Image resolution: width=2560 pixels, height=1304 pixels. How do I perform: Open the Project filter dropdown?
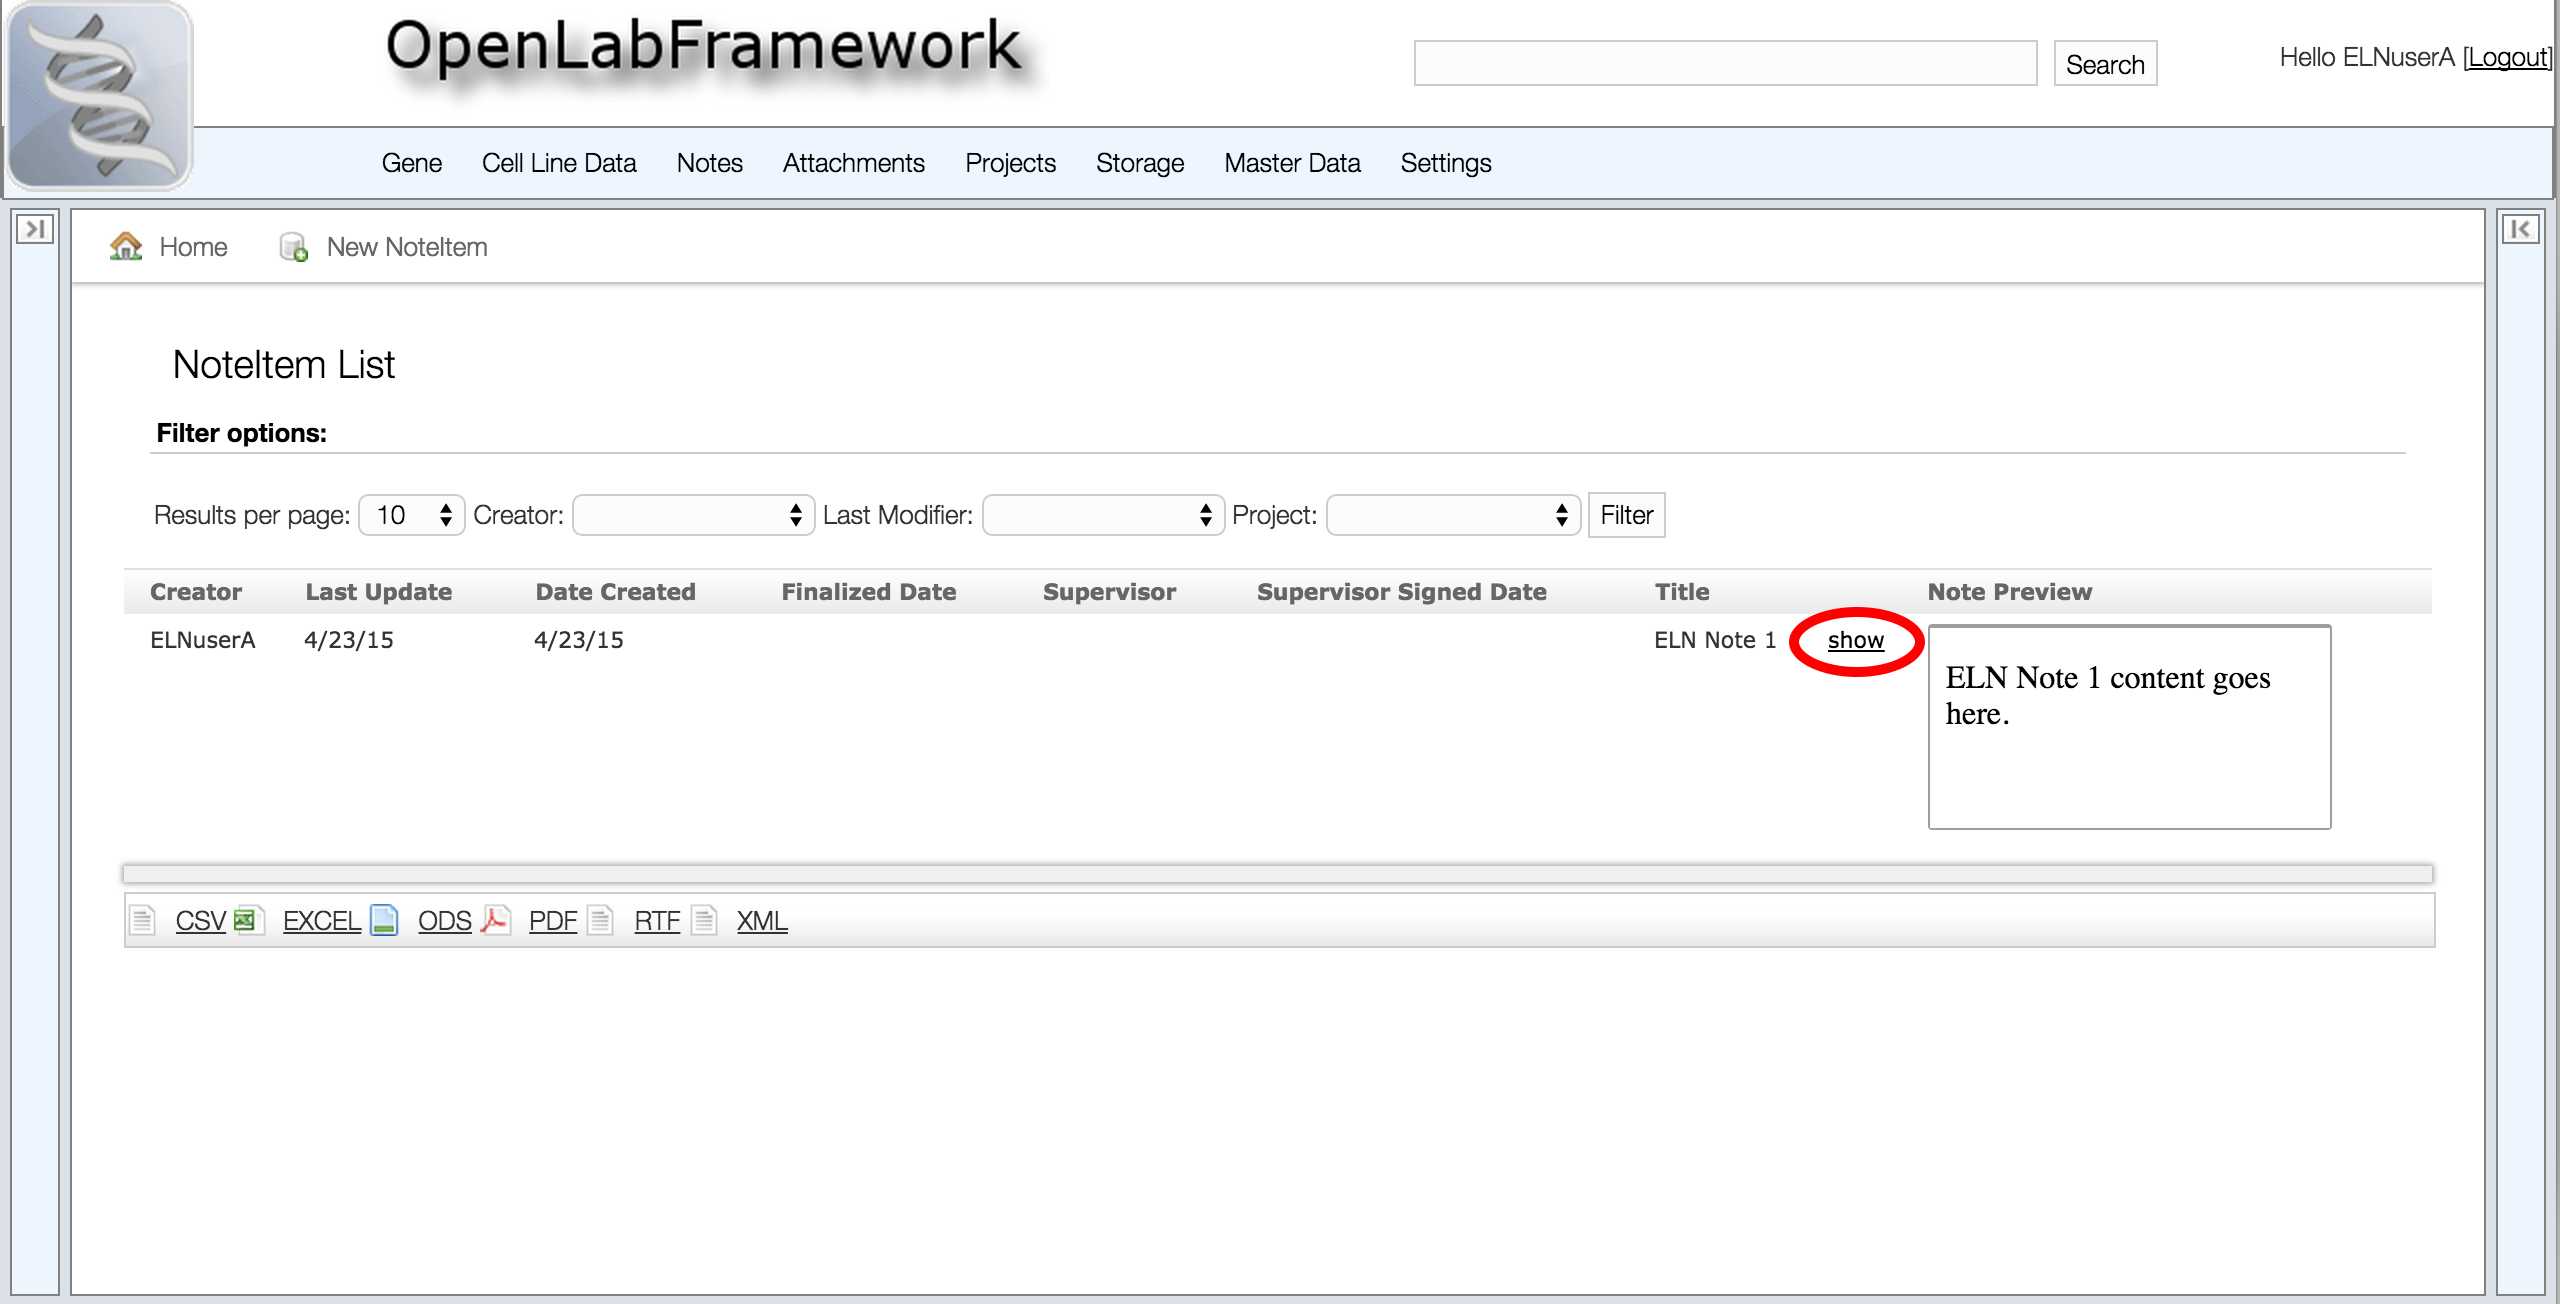coord(1453,515)
